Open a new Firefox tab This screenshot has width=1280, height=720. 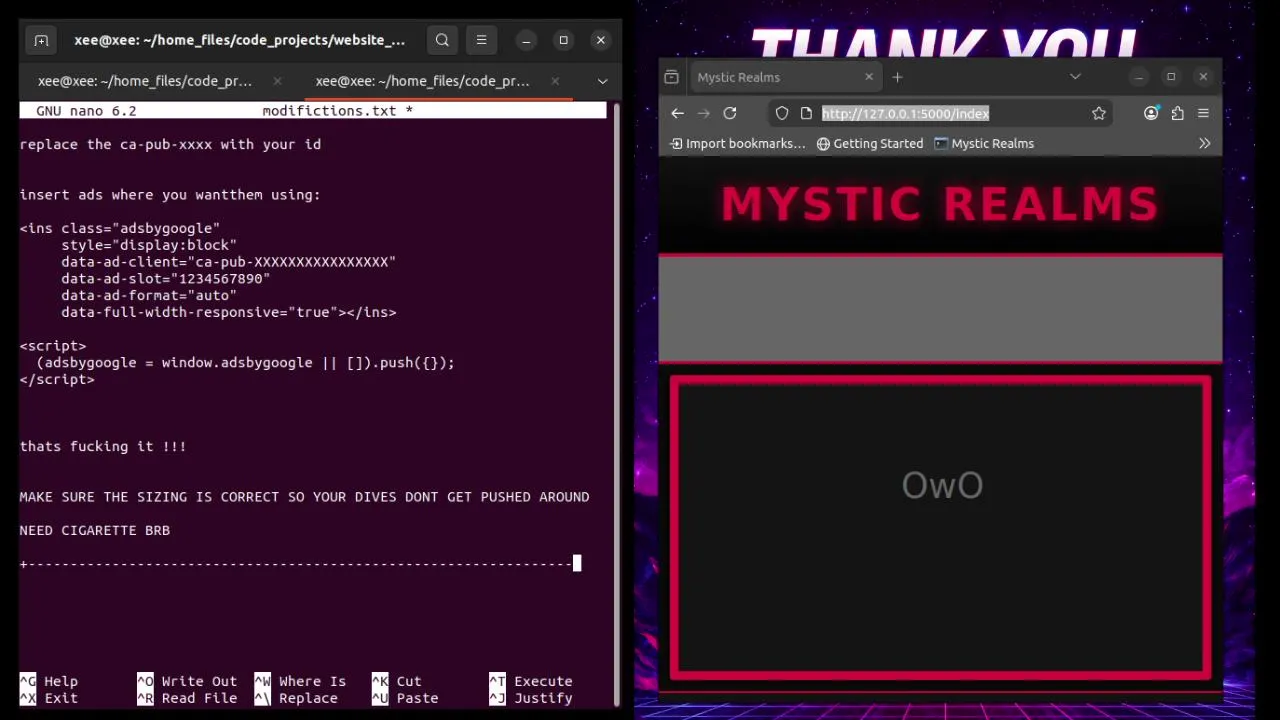[897, 77]
